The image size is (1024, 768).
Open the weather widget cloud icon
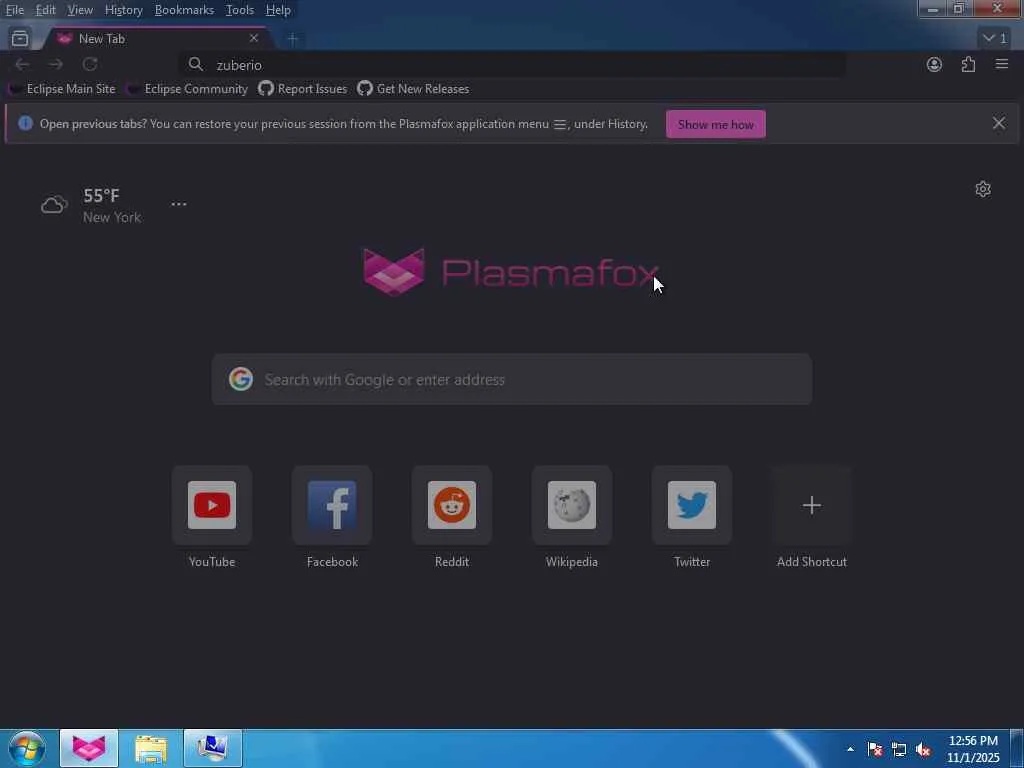tap(54, 205)
